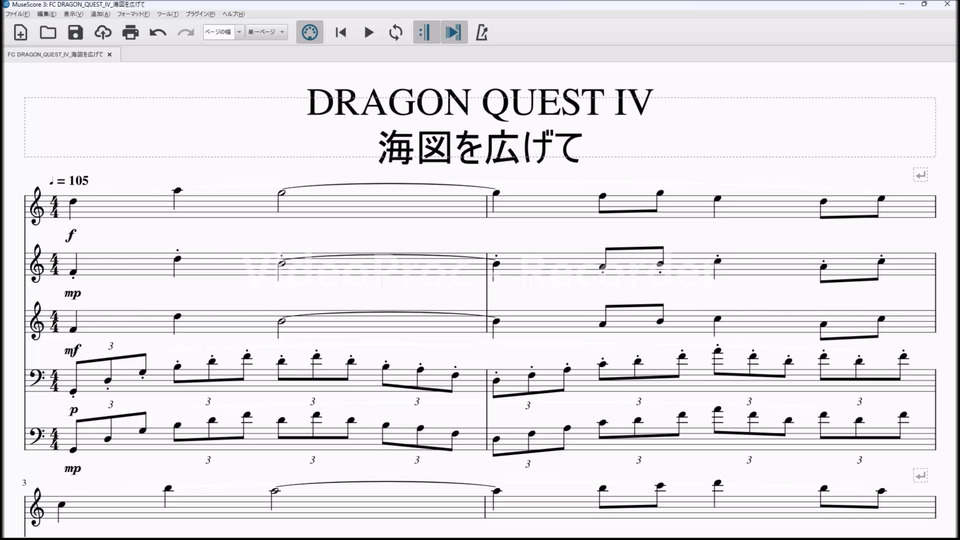The width and height of the screenshot is (960, 540).
Task: Start playback with the play button
Action: point(369,32)
